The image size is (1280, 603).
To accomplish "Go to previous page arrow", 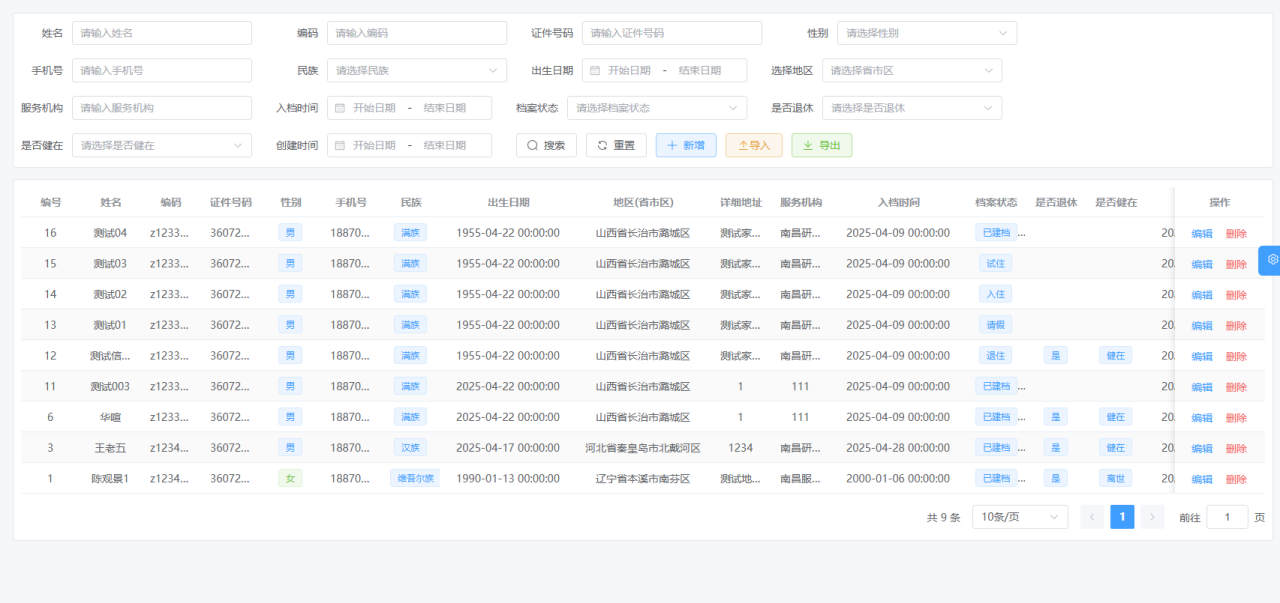I will (x=1092, y=517).
